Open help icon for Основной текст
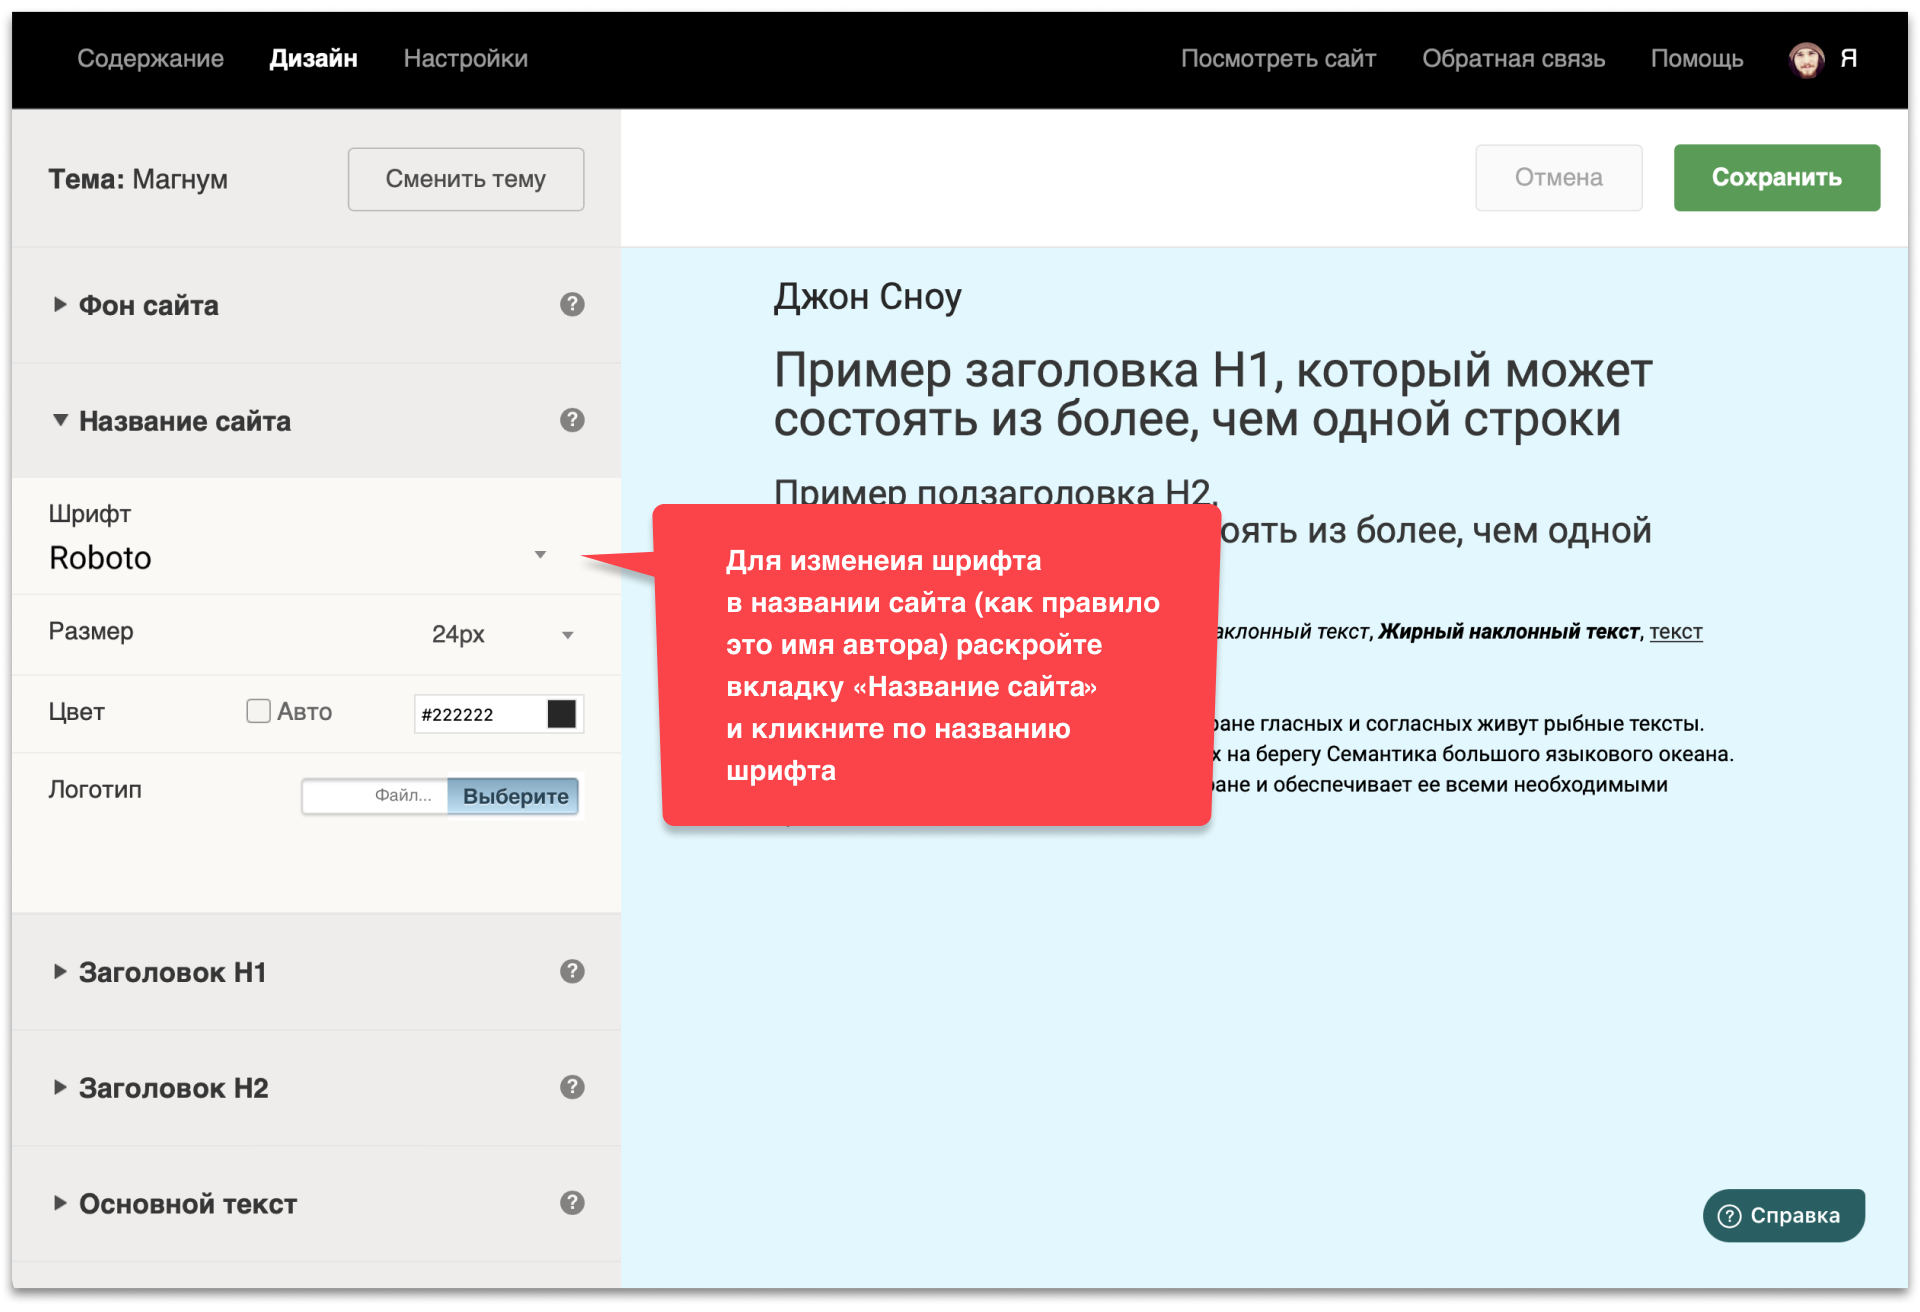The width and height of the screenshot is (1920, 1312). click(572, 1203)
